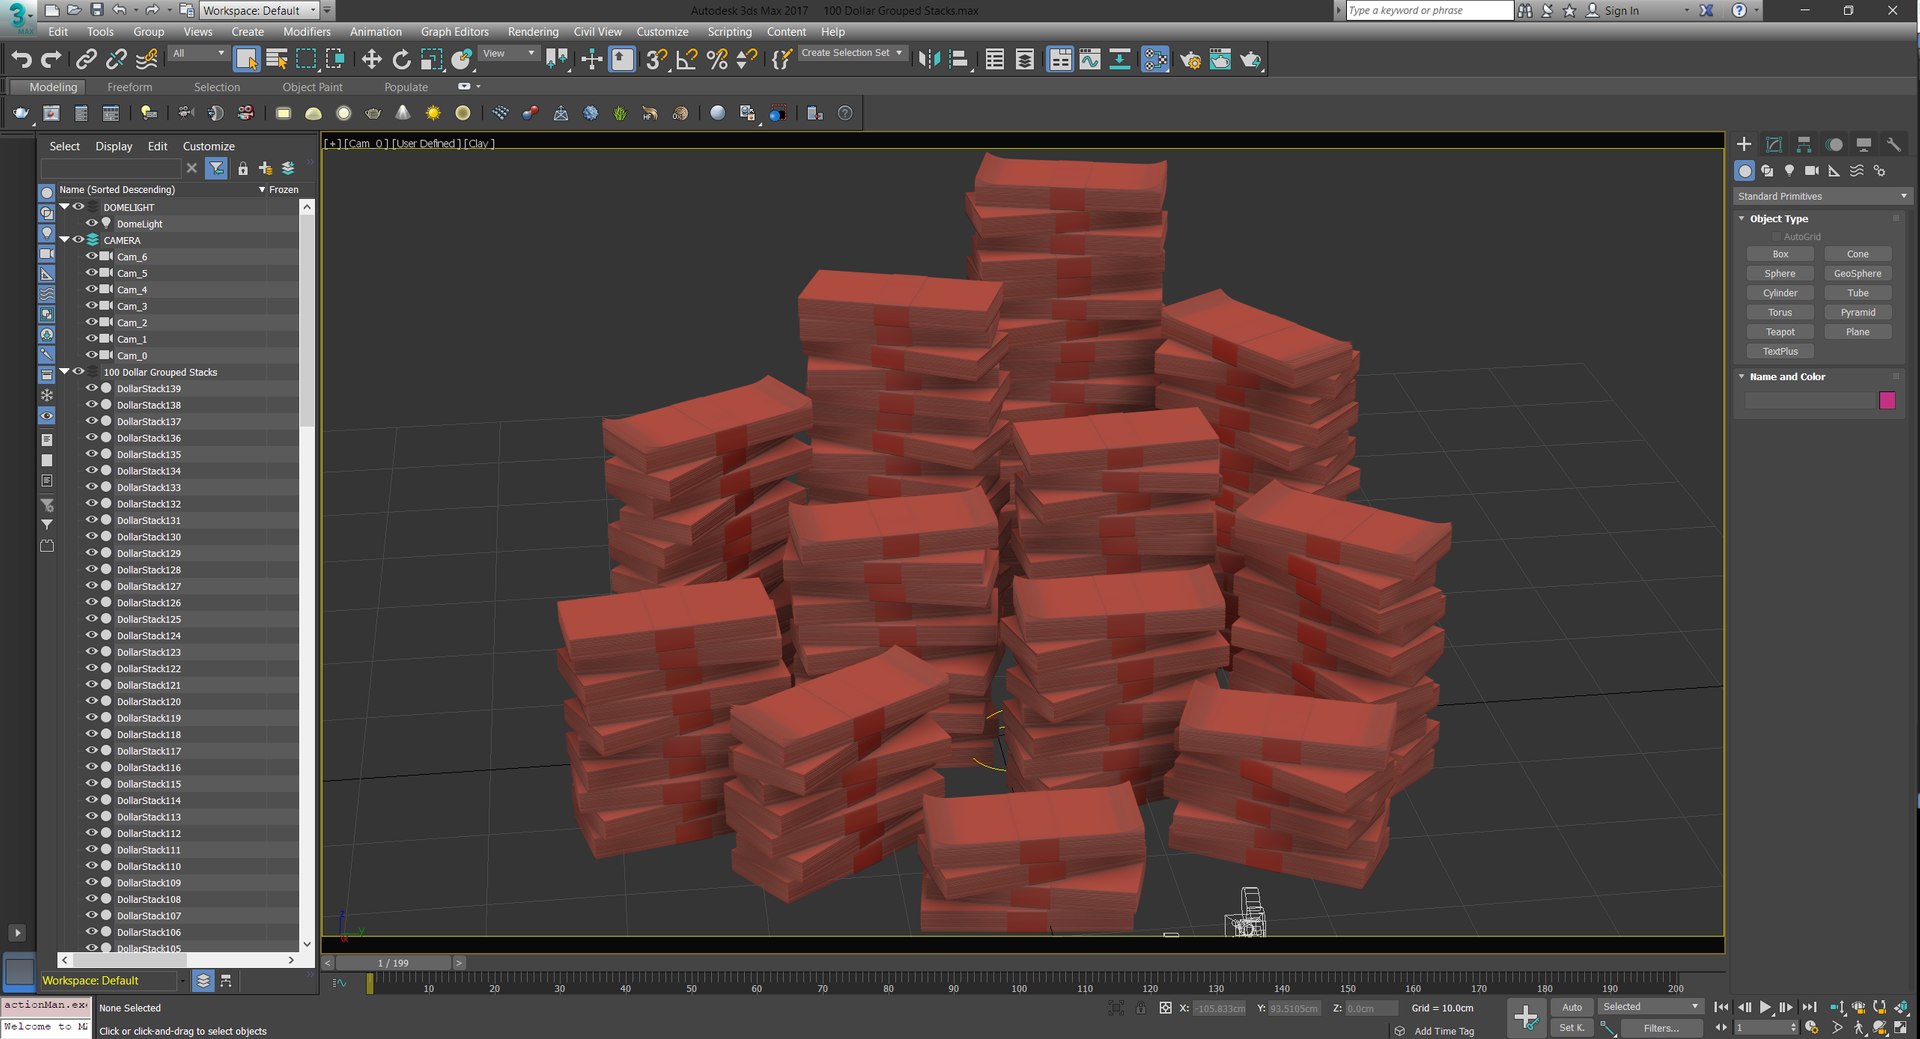Open the Standard Primitives dropdown
The width and height of the screenshot is (1920, 1039).
tap(1822, 196)
